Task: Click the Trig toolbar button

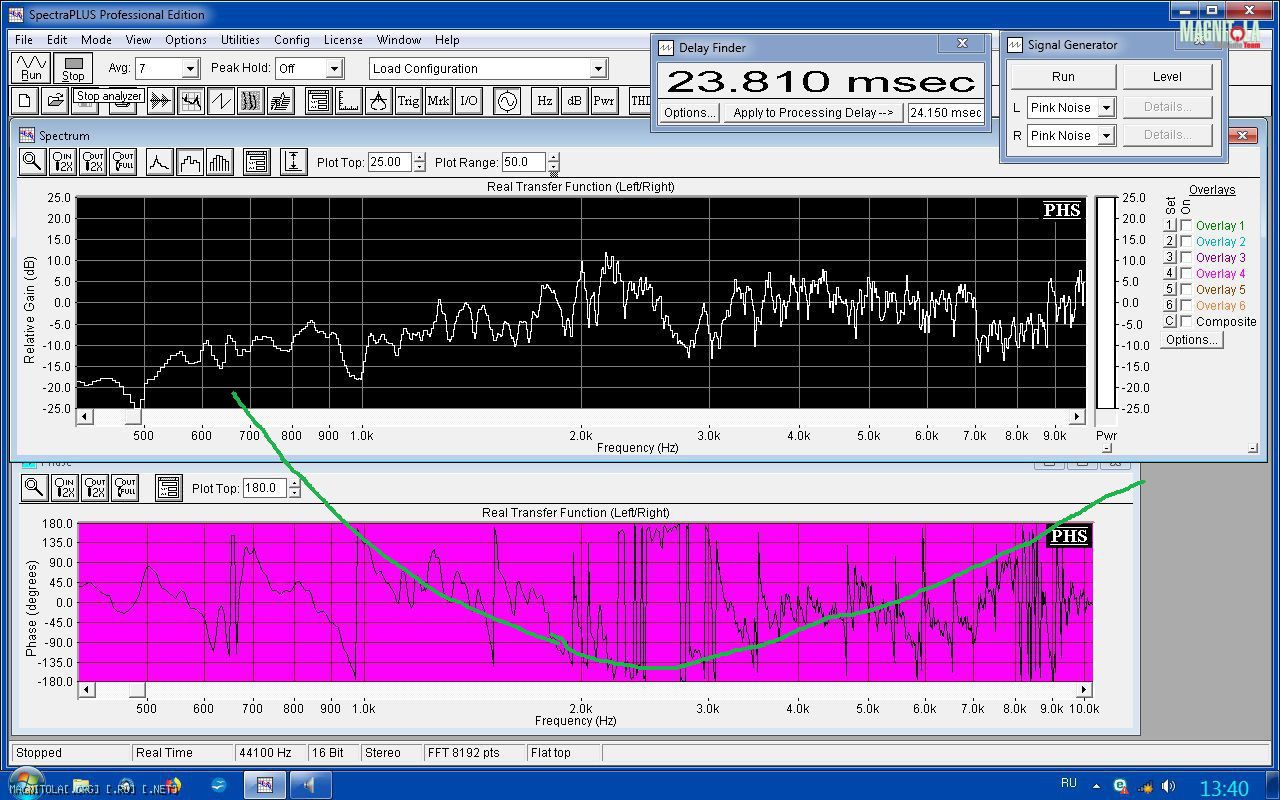Action: 408,101
